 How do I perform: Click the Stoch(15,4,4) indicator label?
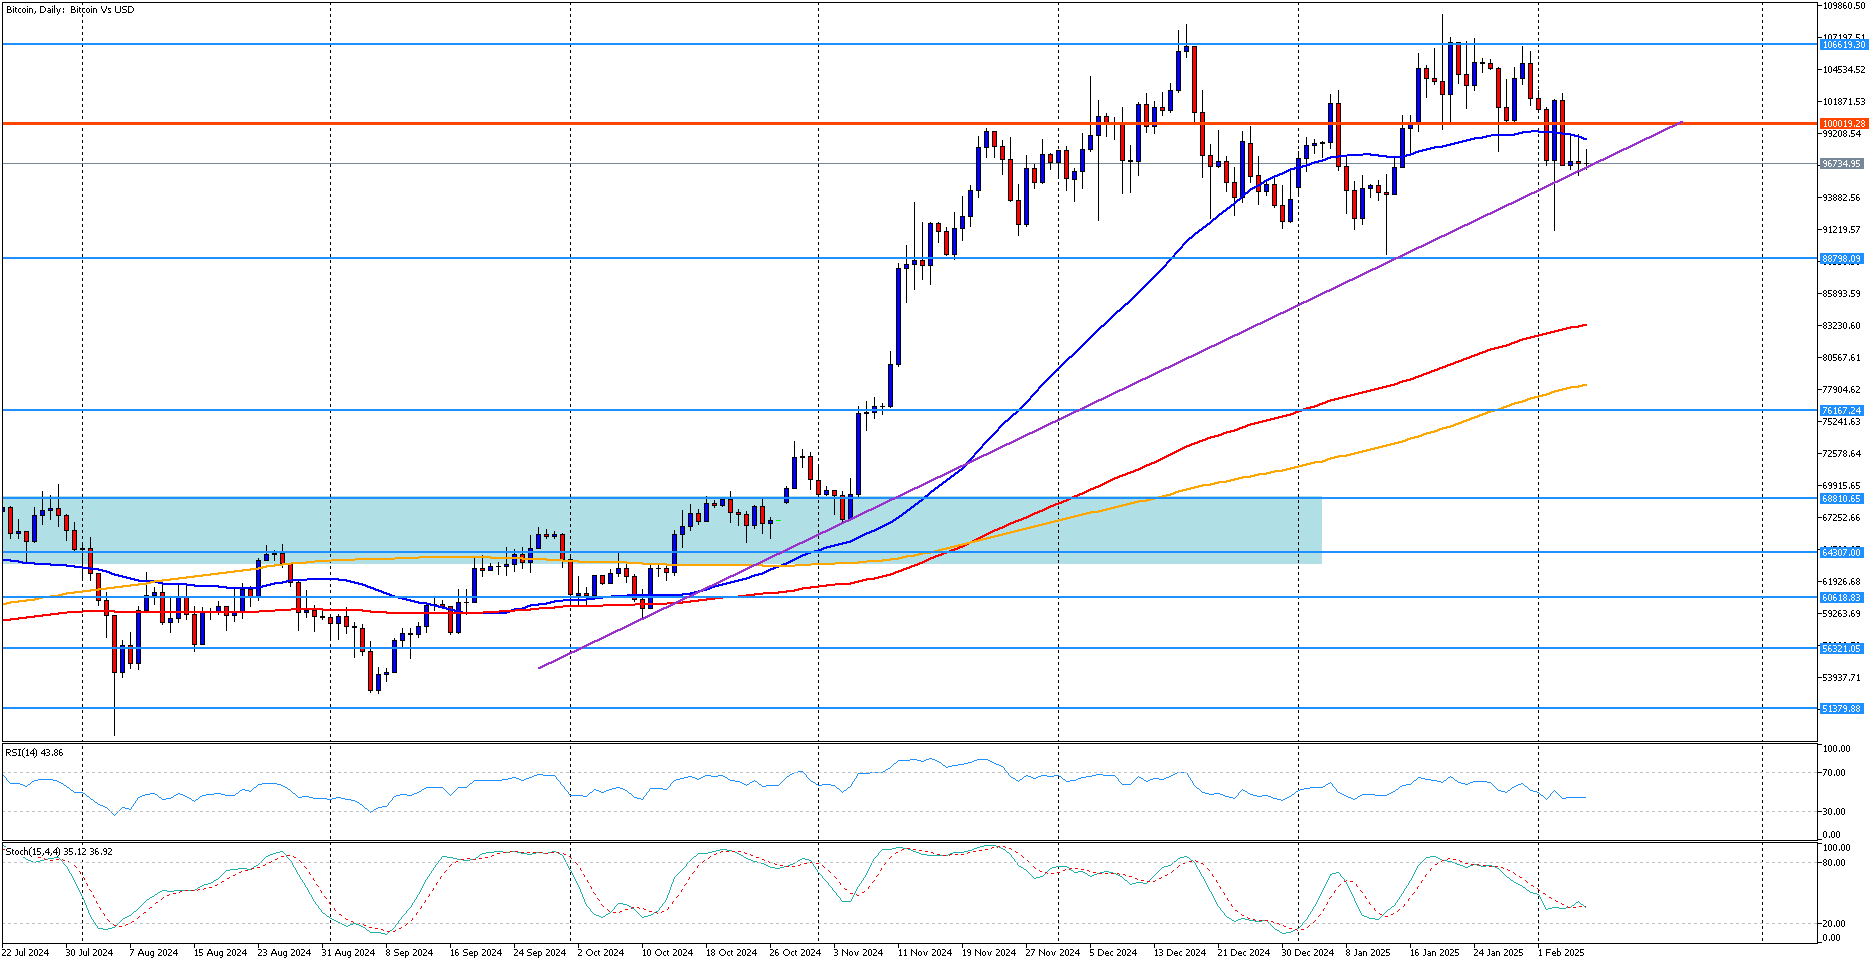pos(58,852)
